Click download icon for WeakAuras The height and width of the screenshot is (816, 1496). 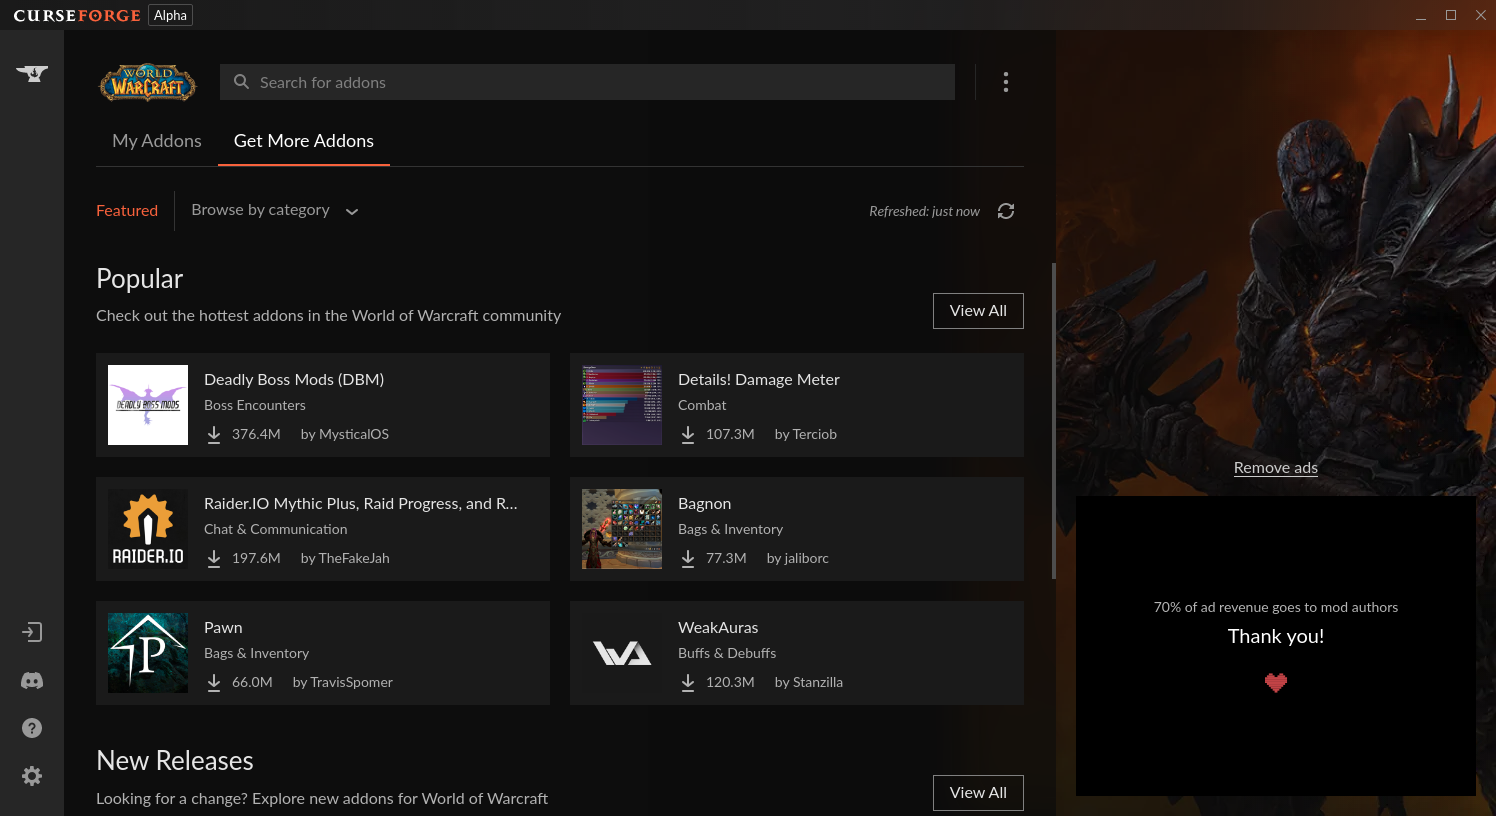(x=688, y=682)
